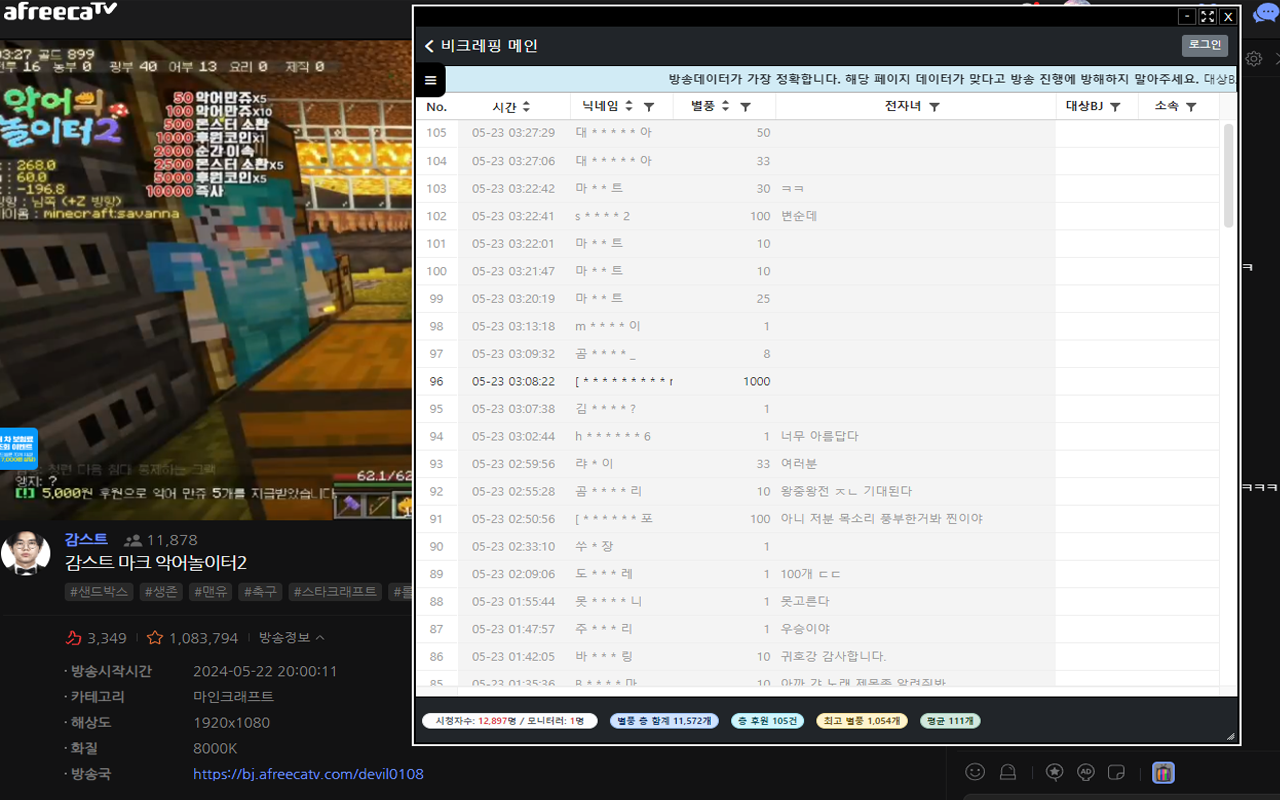The width and height of the screenshot is (1280, 800).
Task: Click the AD balloon icon
Action: click(1086, 772)
